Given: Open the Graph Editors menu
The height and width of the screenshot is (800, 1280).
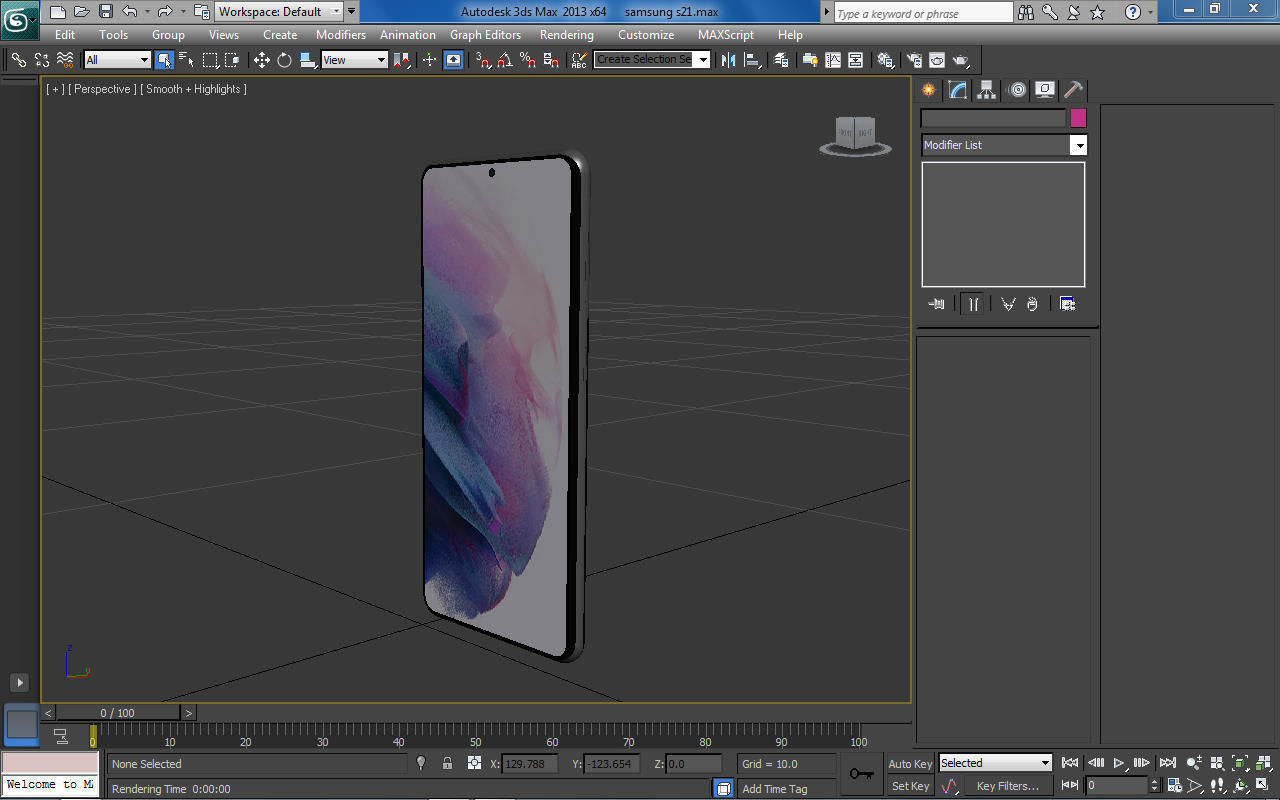Looking at the screenshot, I should point(485,35).
